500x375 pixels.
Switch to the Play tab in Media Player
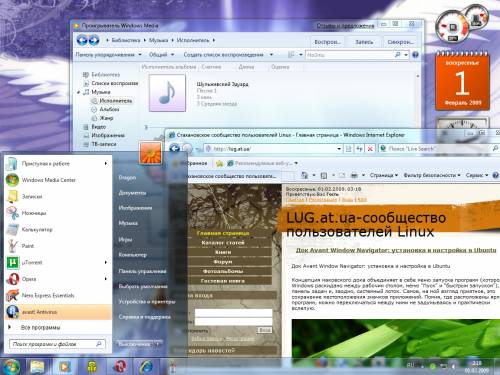pyautogui.click(x=327, y=42)
